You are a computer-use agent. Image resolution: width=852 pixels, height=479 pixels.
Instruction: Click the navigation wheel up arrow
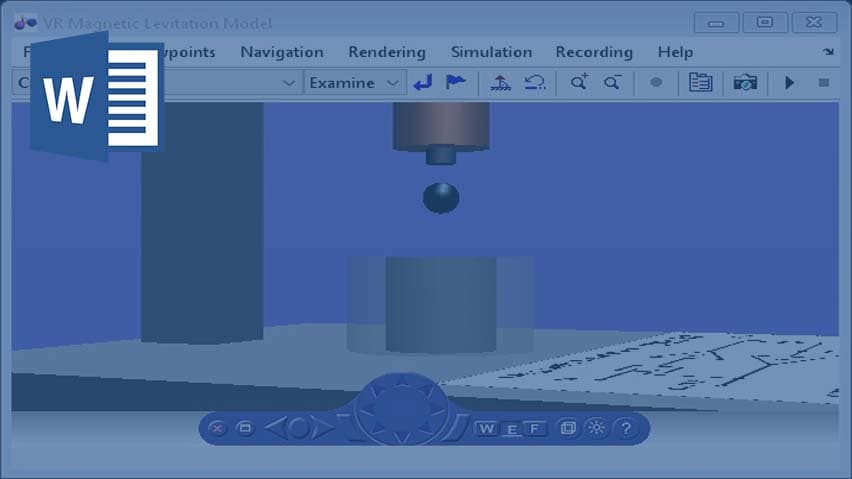402,382
